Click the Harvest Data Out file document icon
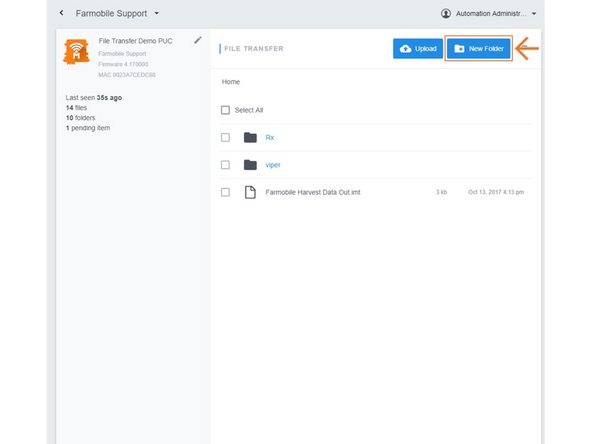This screenshot has width=592, height=444. point(250,192)
